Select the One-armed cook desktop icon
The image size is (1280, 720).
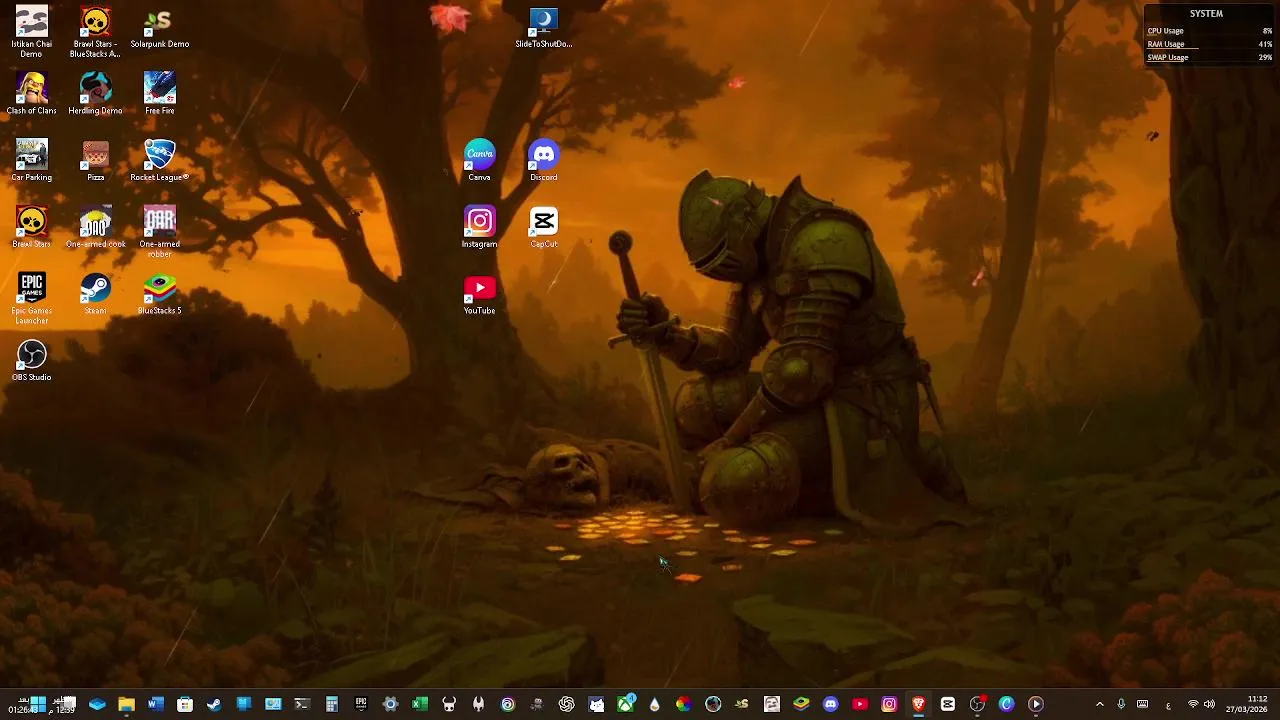pyautogui.click(x=95, y=227)
